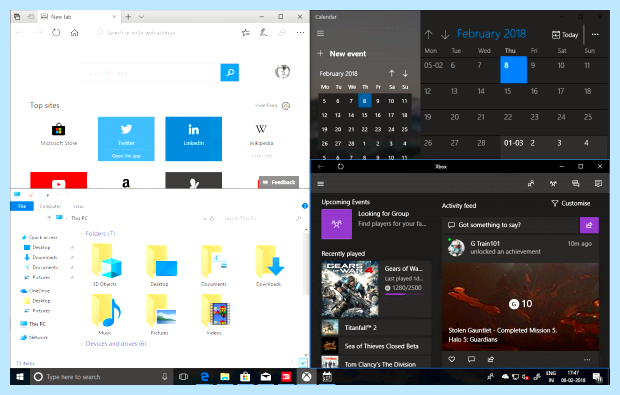Click Got something to say field
Viewport: 620px width, 395px height.
point(511,225)
